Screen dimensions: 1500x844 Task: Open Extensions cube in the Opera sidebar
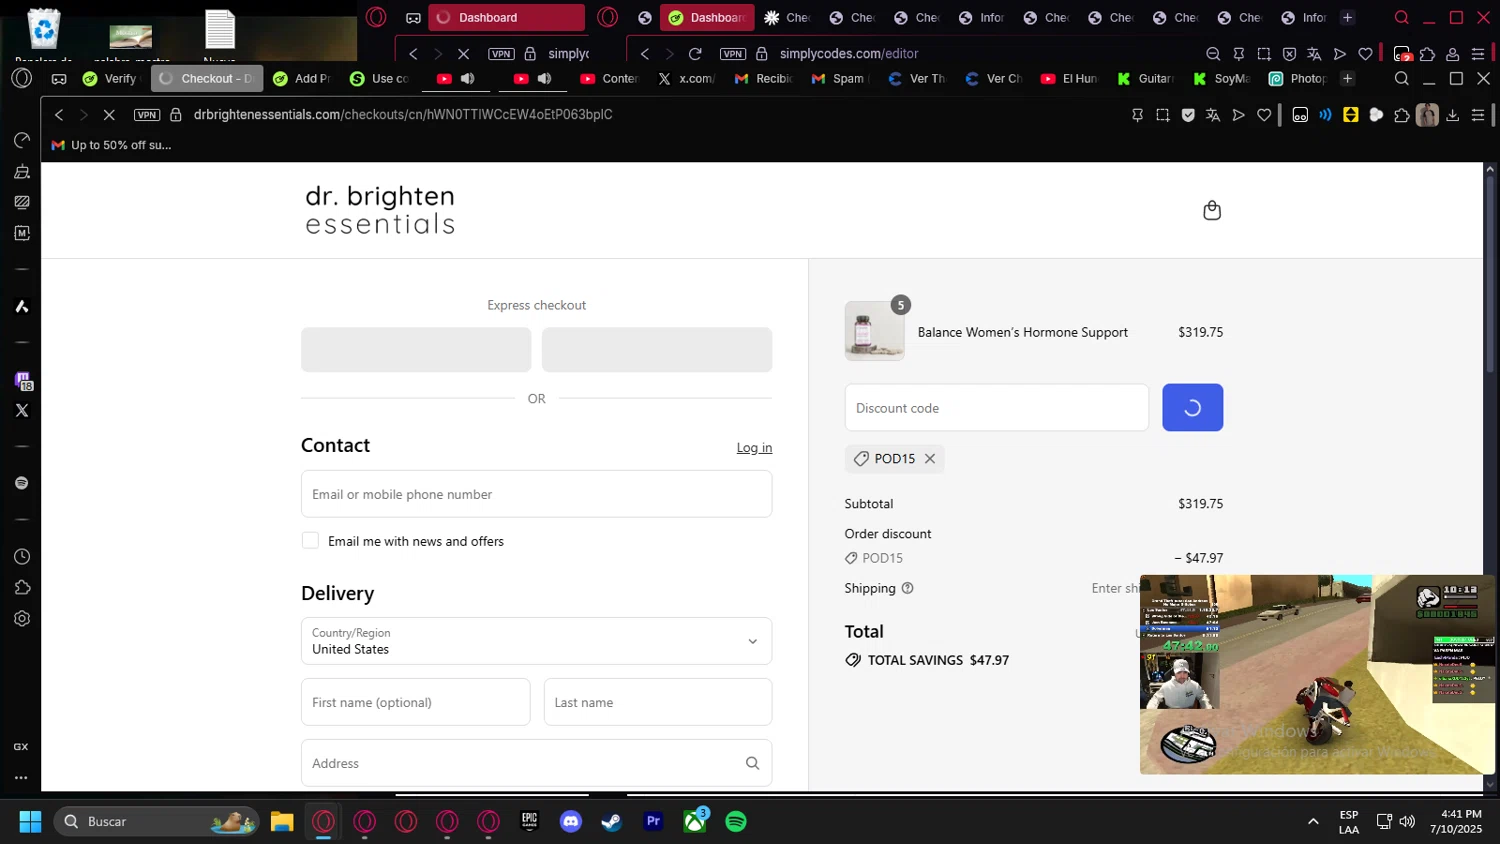click(22, 588)
